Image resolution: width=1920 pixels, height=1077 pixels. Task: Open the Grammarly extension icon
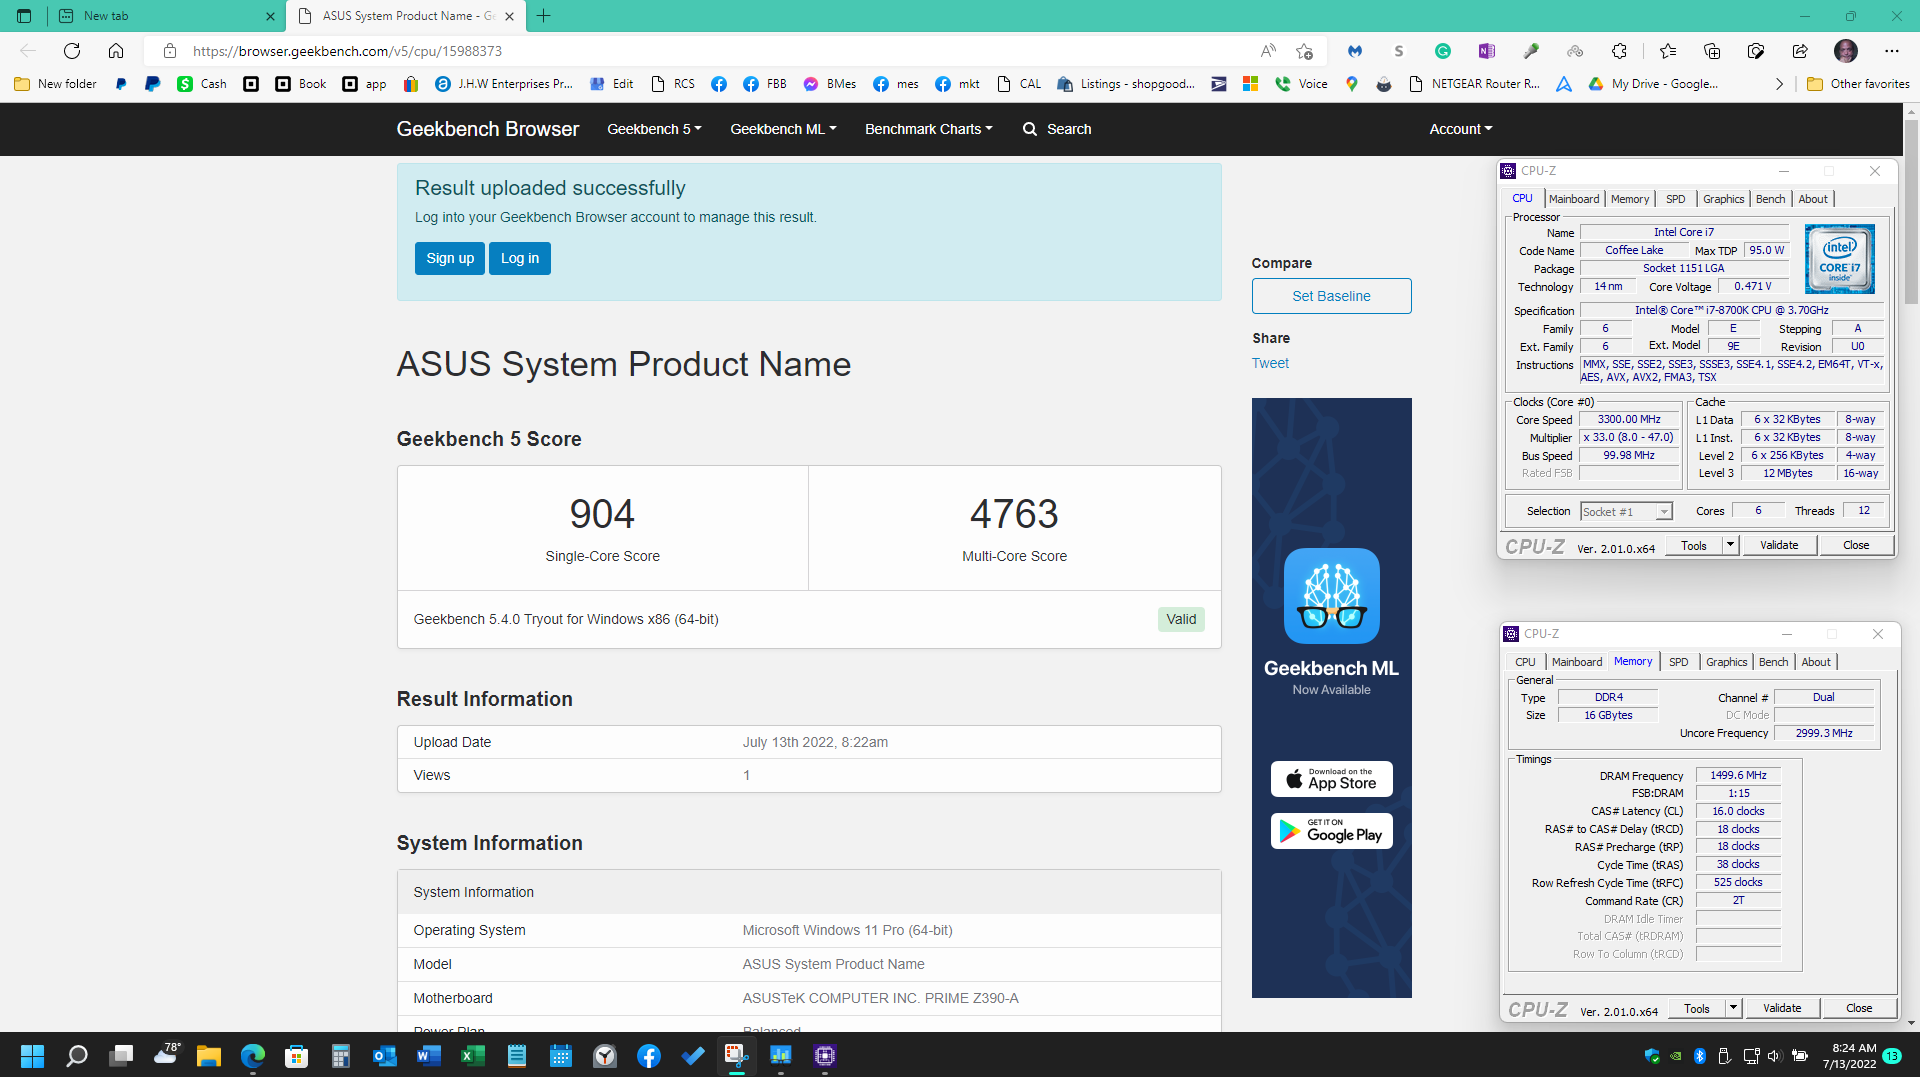1443,51
